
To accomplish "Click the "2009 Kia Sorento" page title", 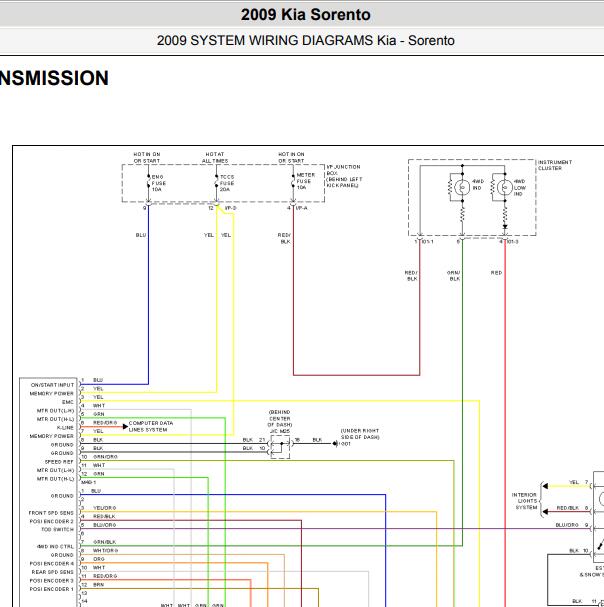I will point(305,15).
